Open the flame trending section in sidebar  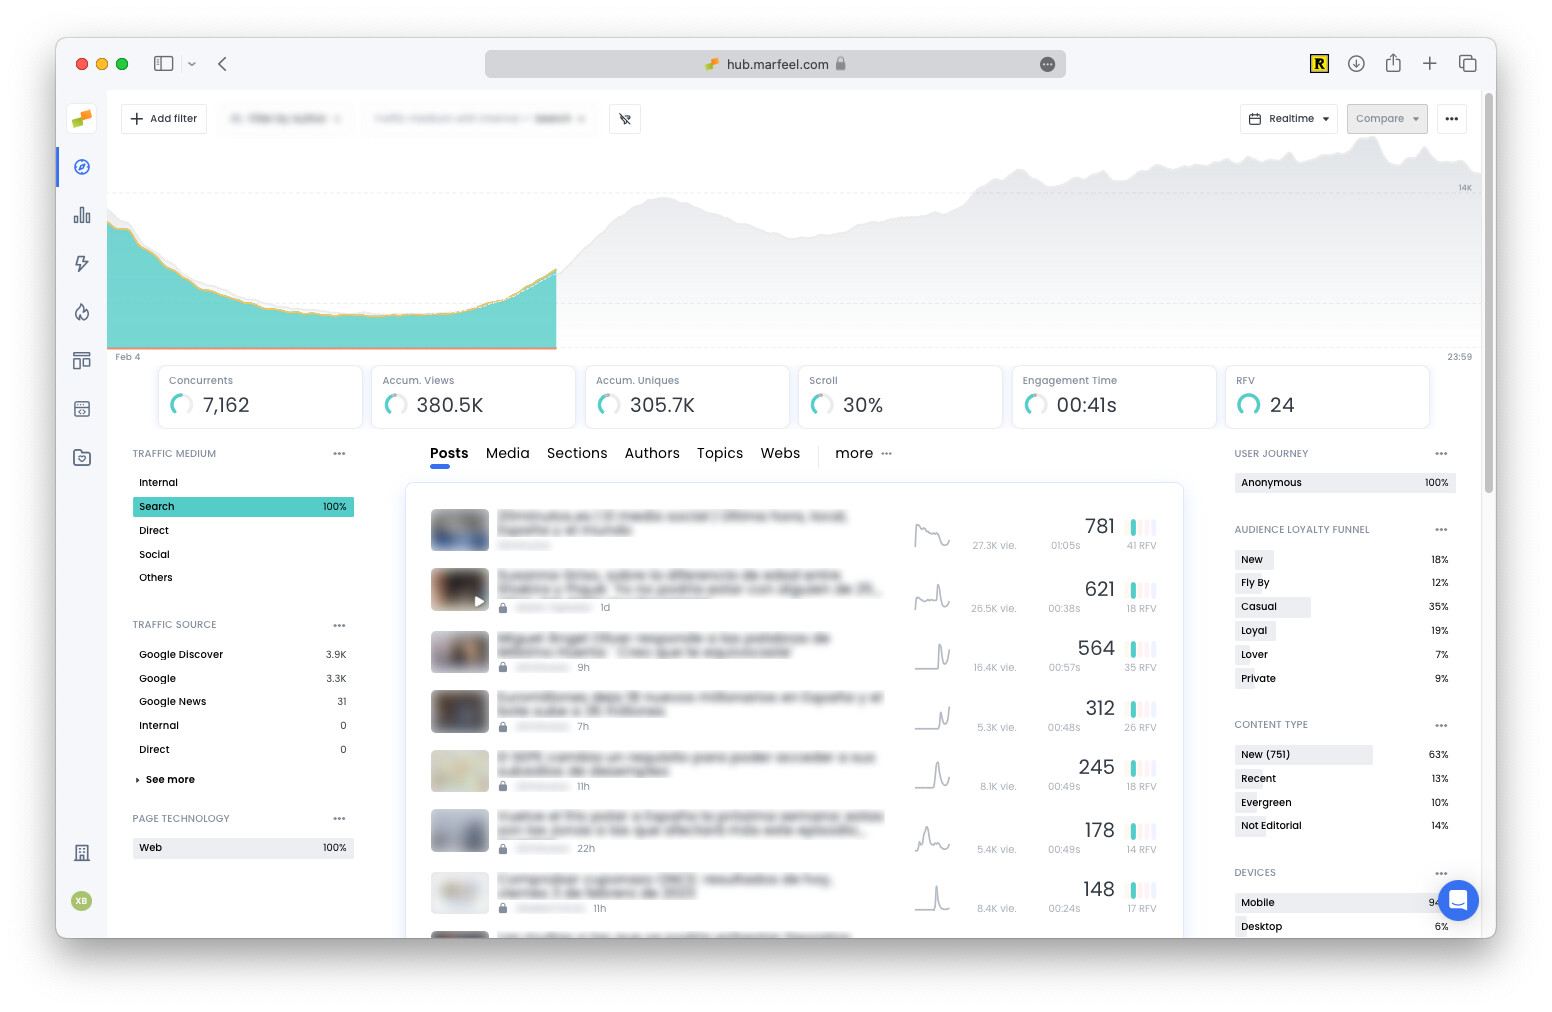[81, 312]
